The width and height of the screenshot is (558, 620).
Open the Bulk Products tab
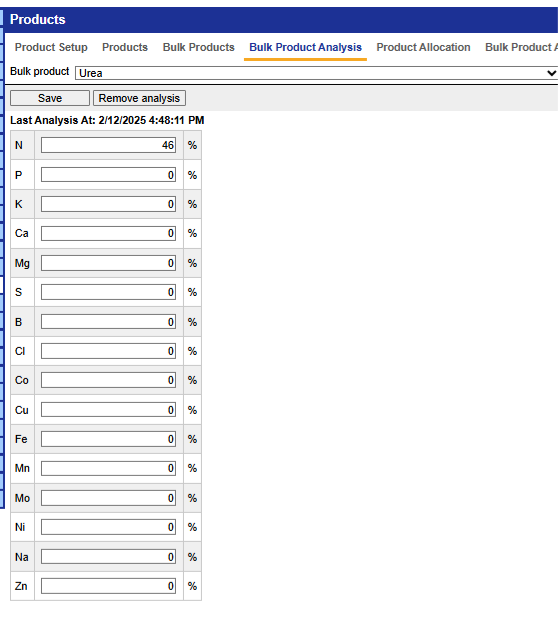click(x=199, y=47)
